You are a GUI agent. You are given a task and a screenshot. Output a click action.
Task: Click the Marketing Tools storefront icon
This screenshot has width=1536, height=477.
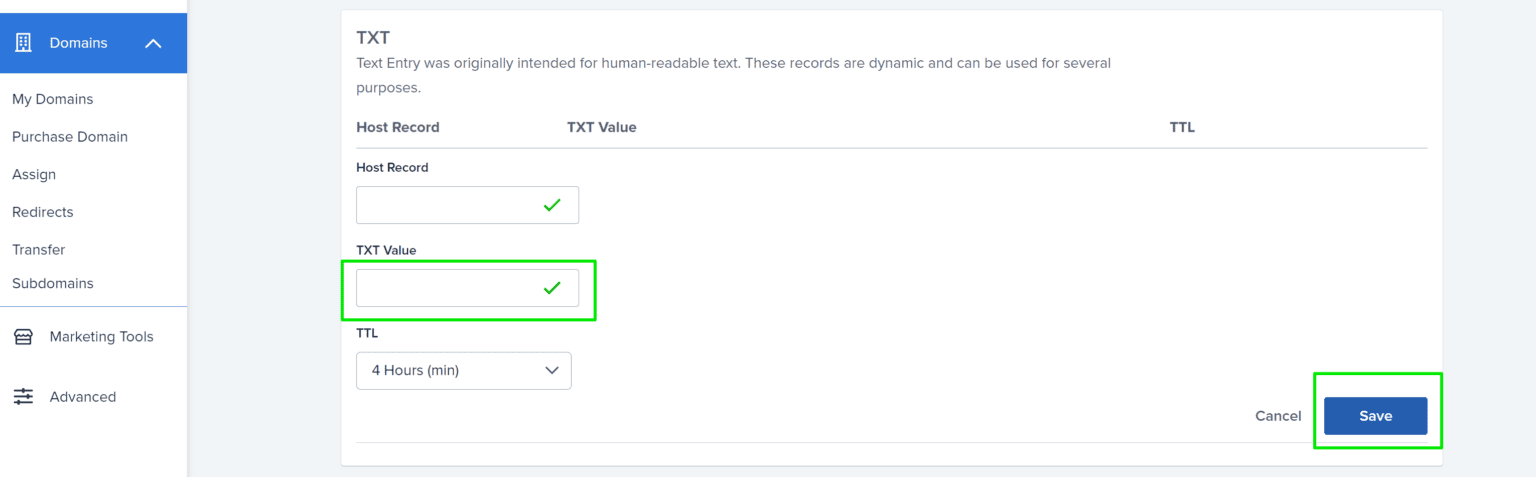[23, 337]
